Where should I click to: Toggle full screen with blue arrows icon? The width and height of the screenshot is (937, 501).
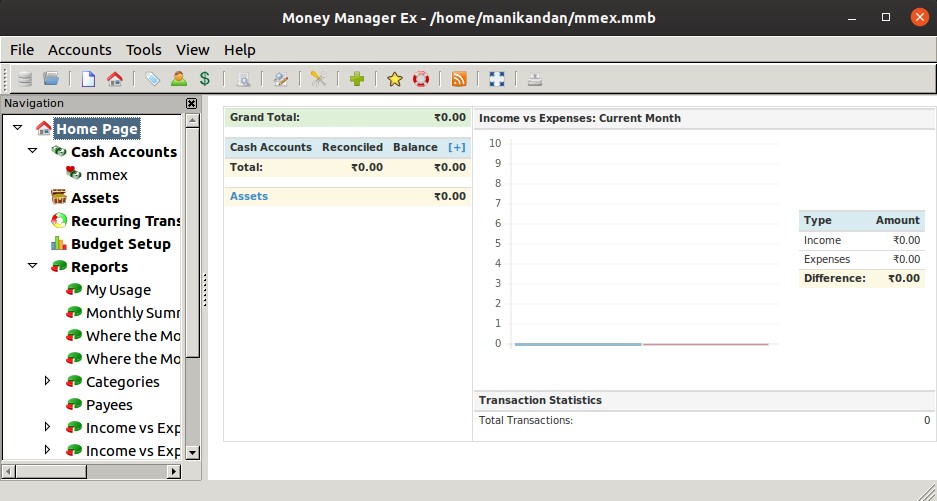(497, 78)
